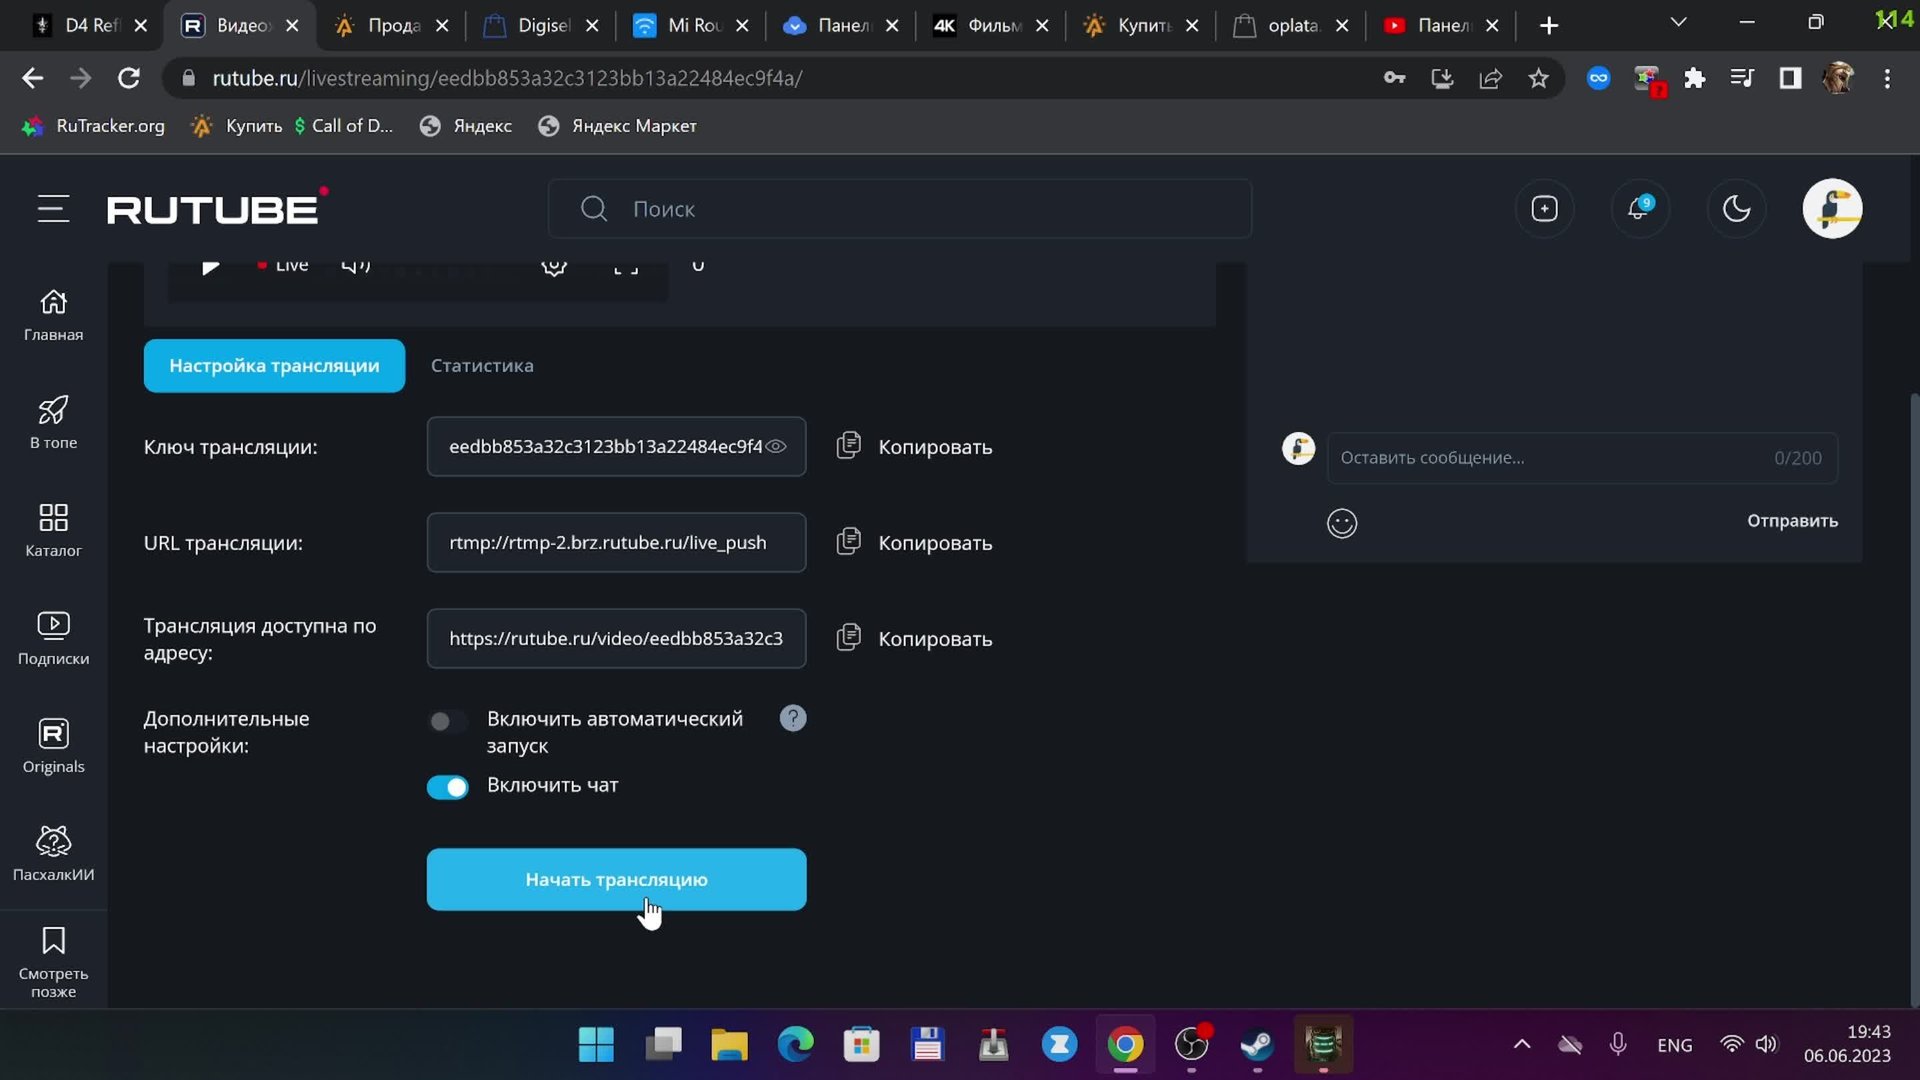Disable the Включить чат toggle
This screenshot has height=1080, width=1920.
click(x=447, y=787)
